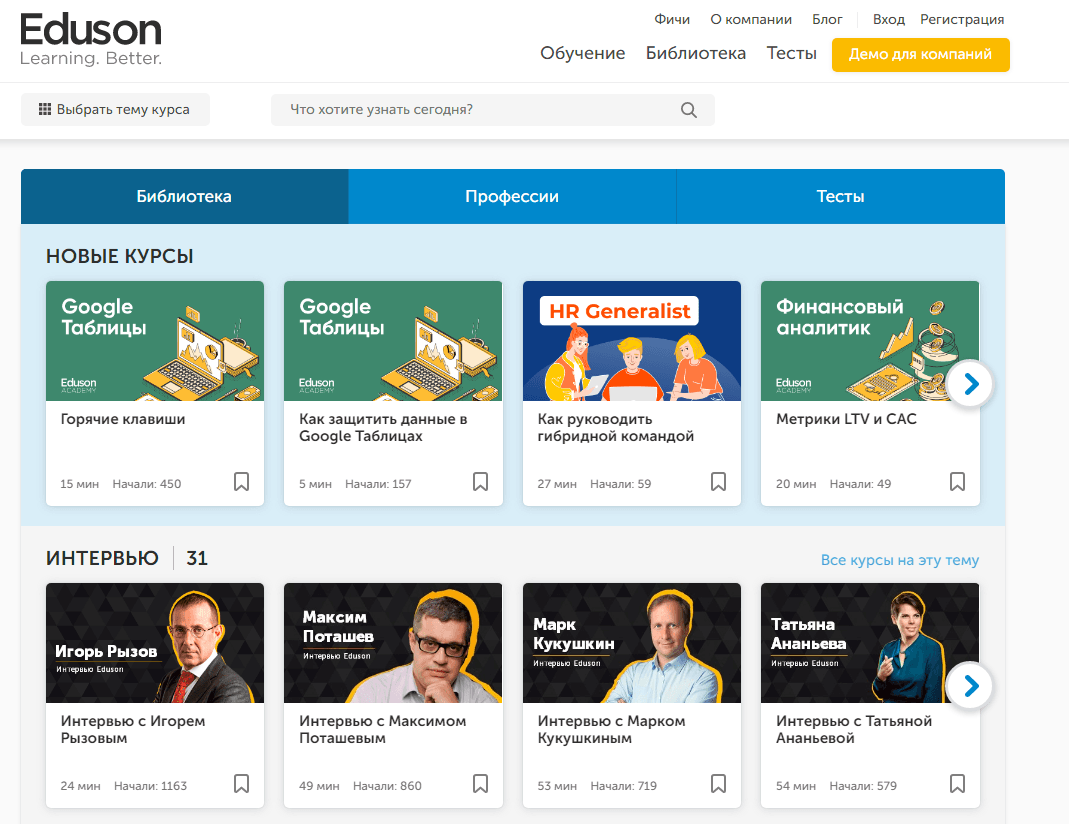Open Все курсы на эту тему link
Screen dimensions: 1069x824
(x=900, y=560)
